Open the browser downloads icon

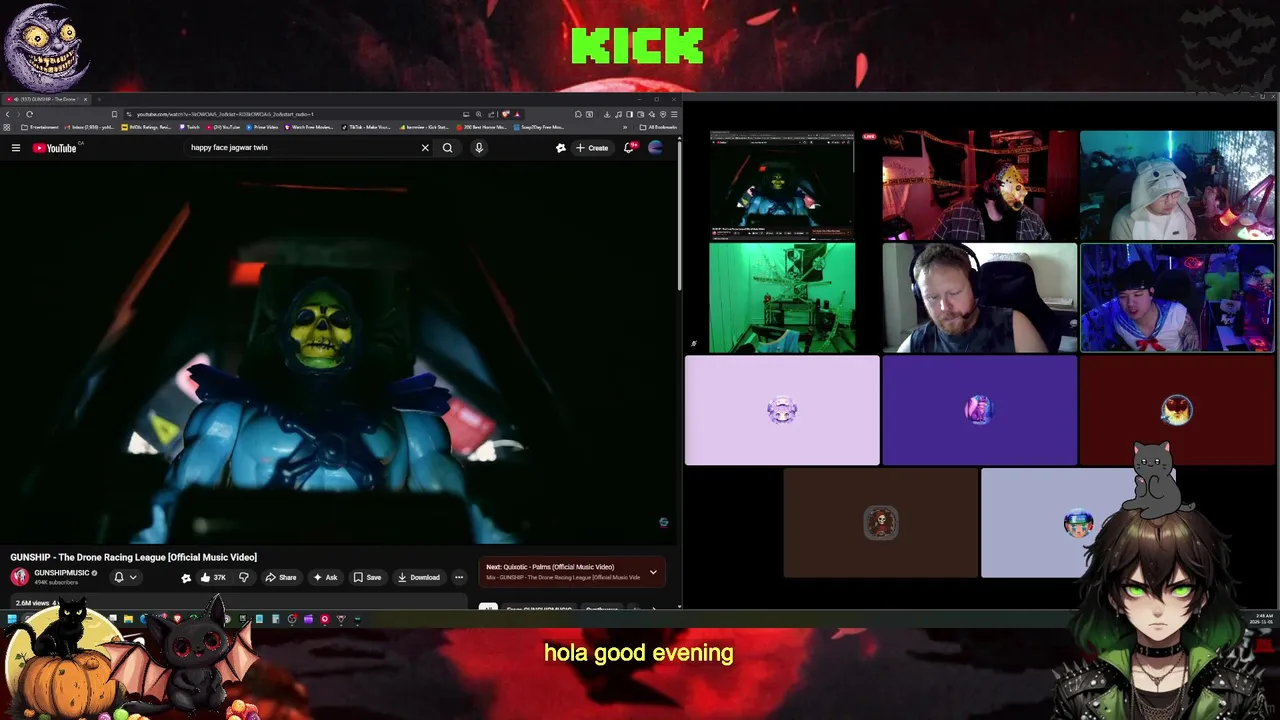(607, 114)
